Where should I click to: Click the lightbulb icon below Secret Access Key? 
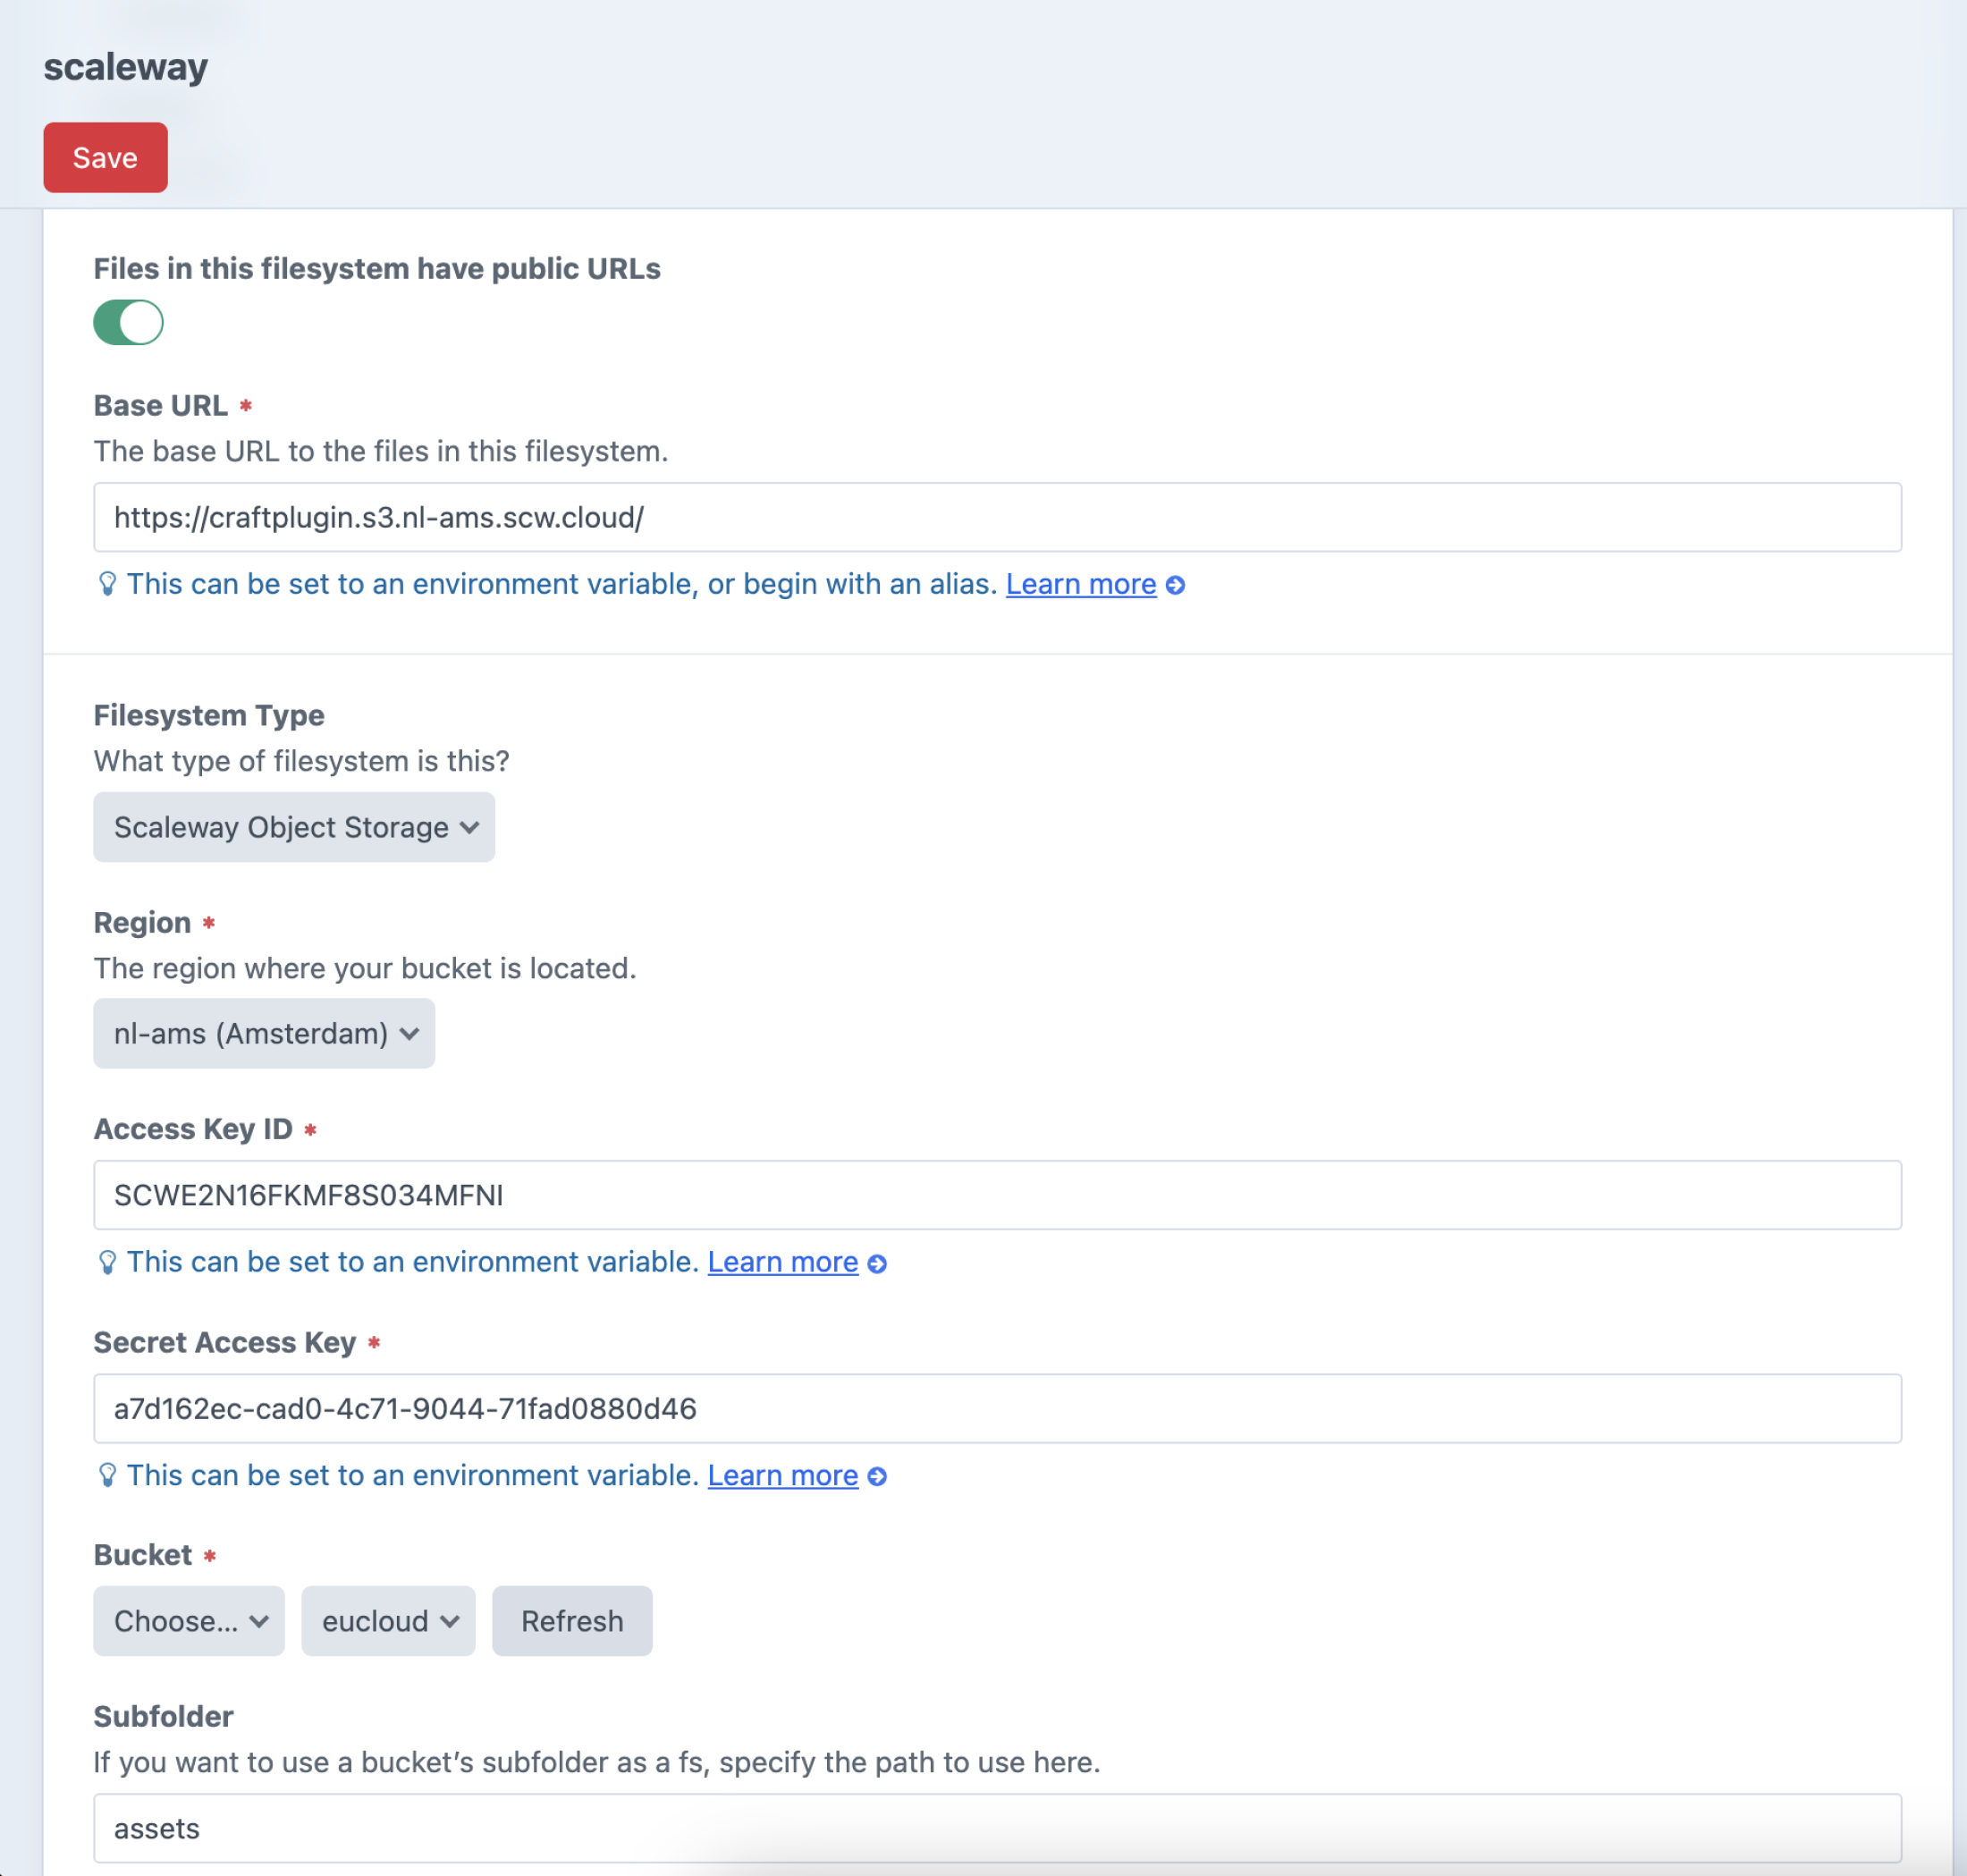[x=108, y=1475]
